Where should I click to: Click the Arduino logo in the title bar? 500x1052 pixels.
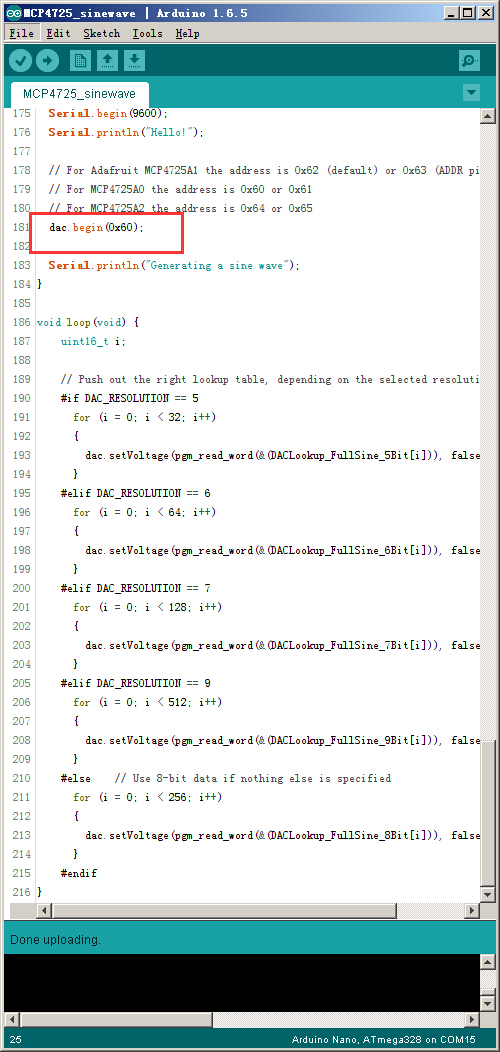pos(11,13)
